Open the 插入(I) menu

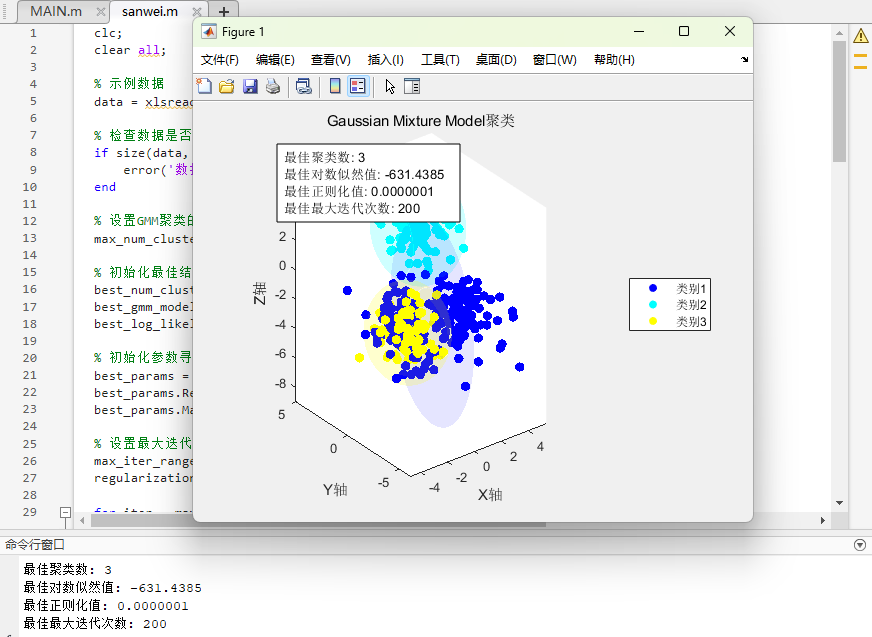(x=385, y=60)
